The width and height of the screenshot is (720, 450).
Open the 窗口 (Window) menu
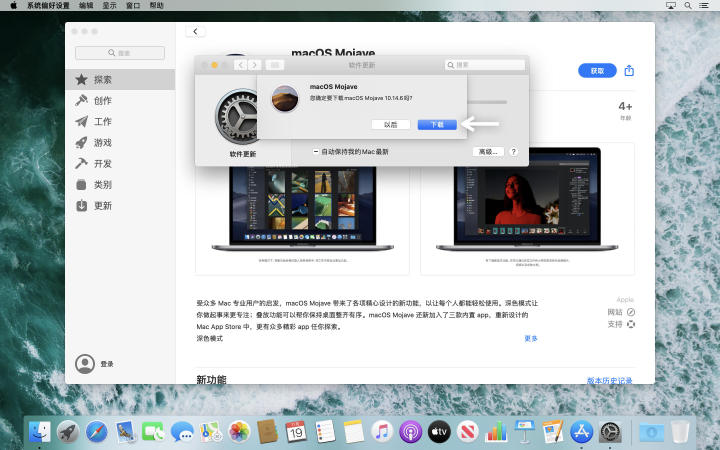(x=133, y=6)
